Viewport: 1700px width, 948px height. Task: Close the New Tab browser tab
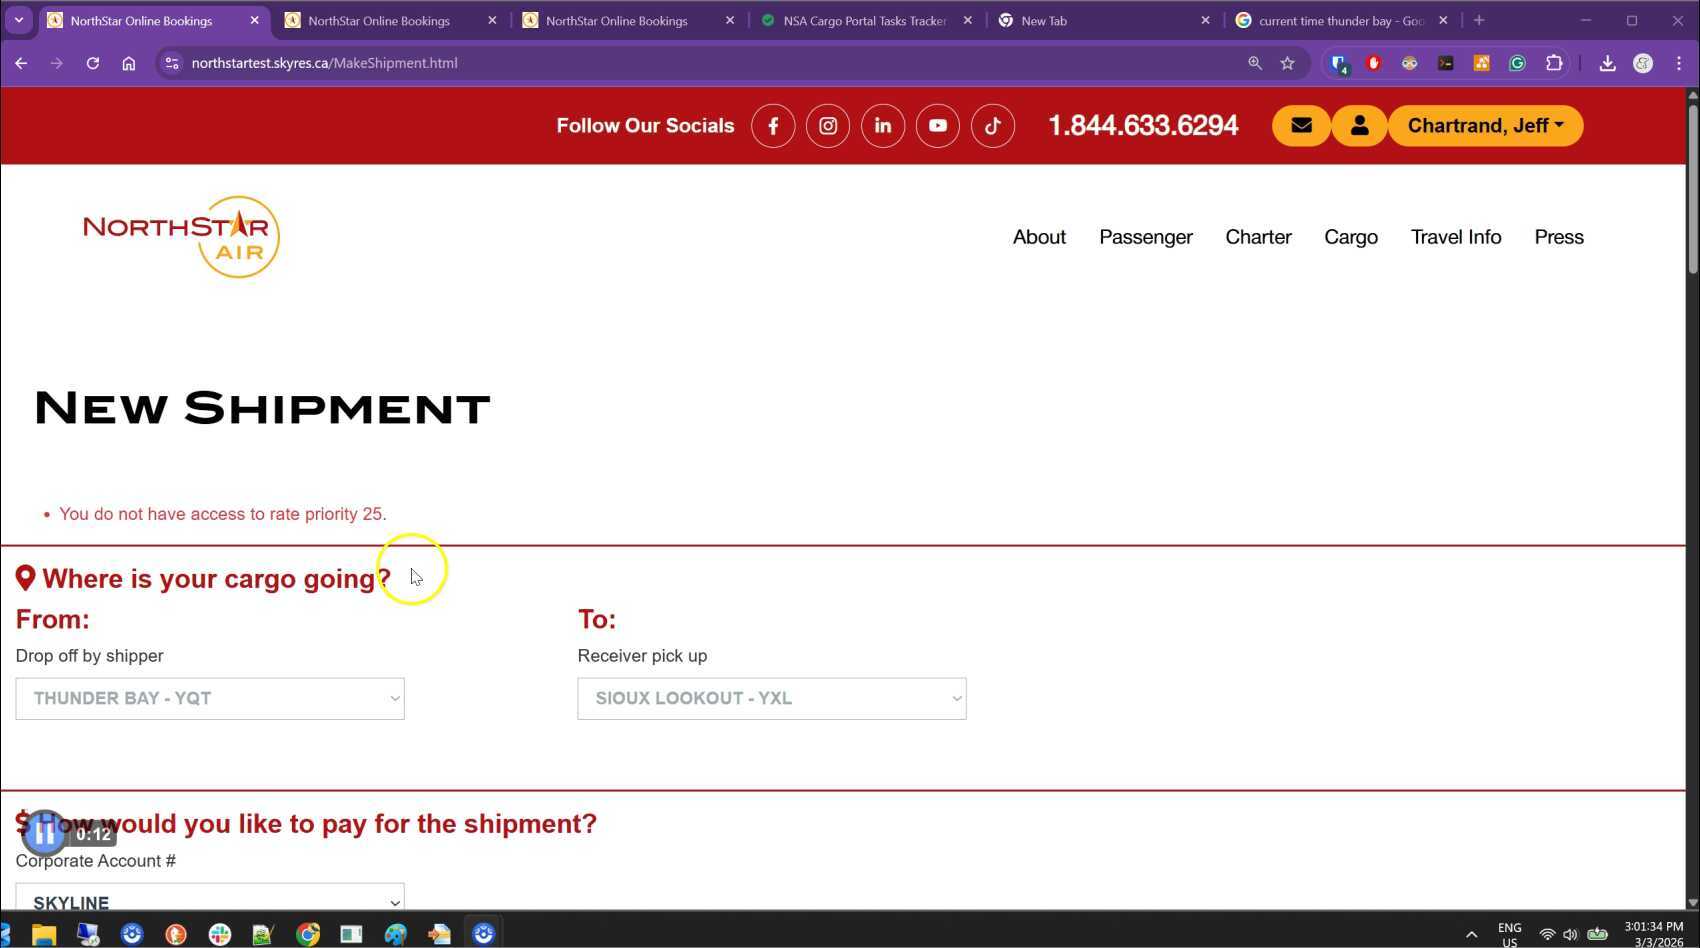pos(1205,20)
